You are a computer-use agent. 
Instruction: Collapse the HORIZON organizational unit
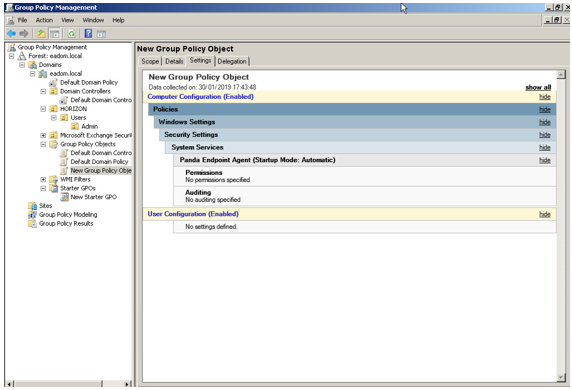[x=43, y=109]
